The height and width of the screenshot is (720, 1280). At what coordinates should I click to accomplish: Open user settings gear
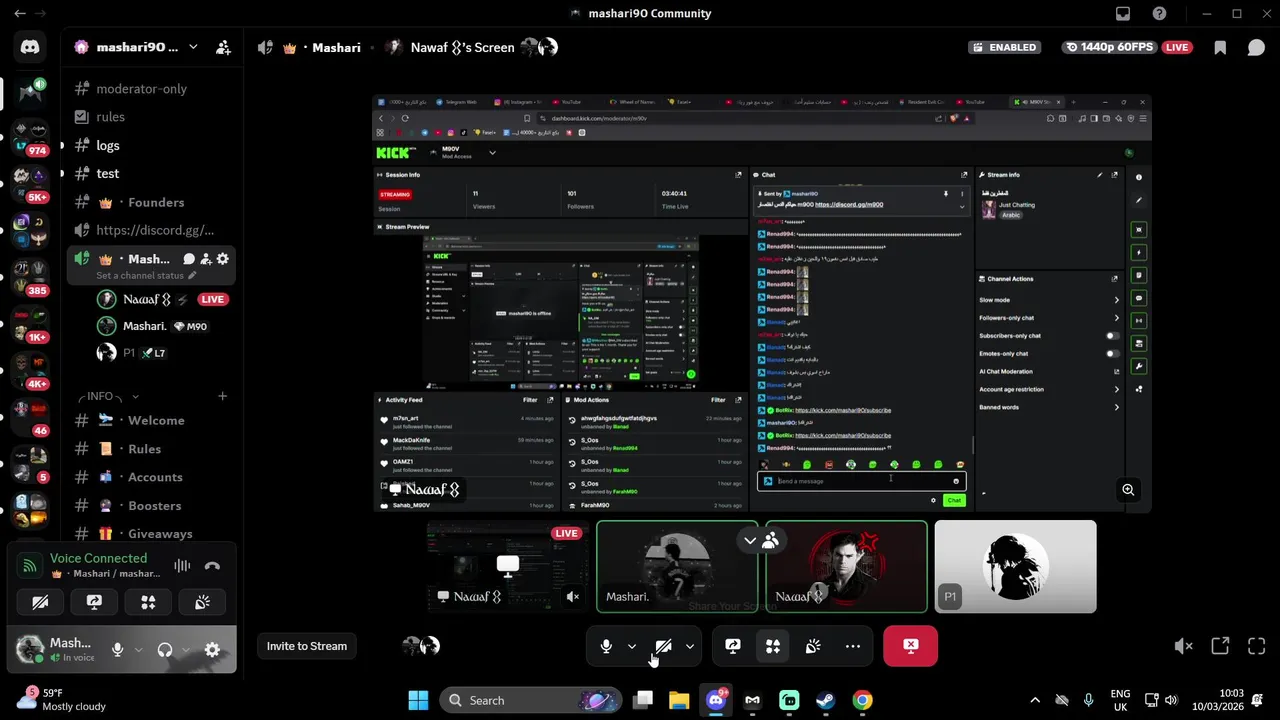click(x=212, y=650)
